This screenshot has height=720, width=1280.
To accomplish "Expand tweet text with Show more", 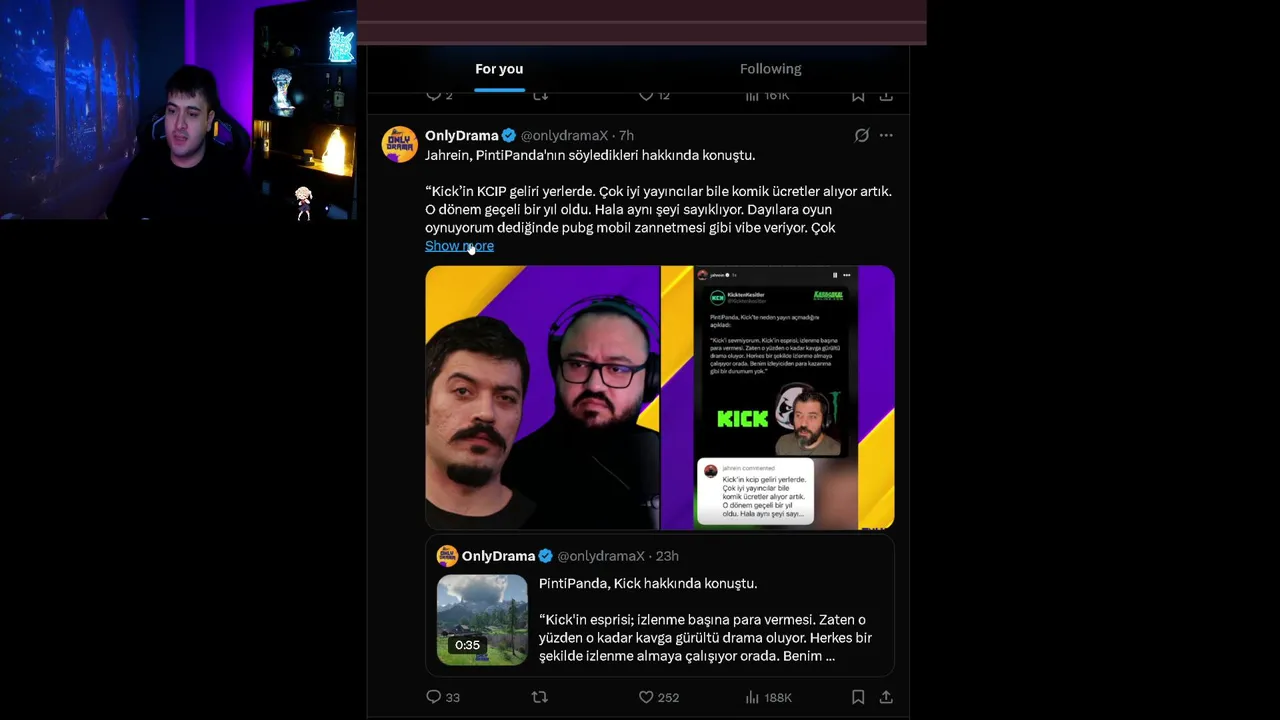I will pos(459,246).
